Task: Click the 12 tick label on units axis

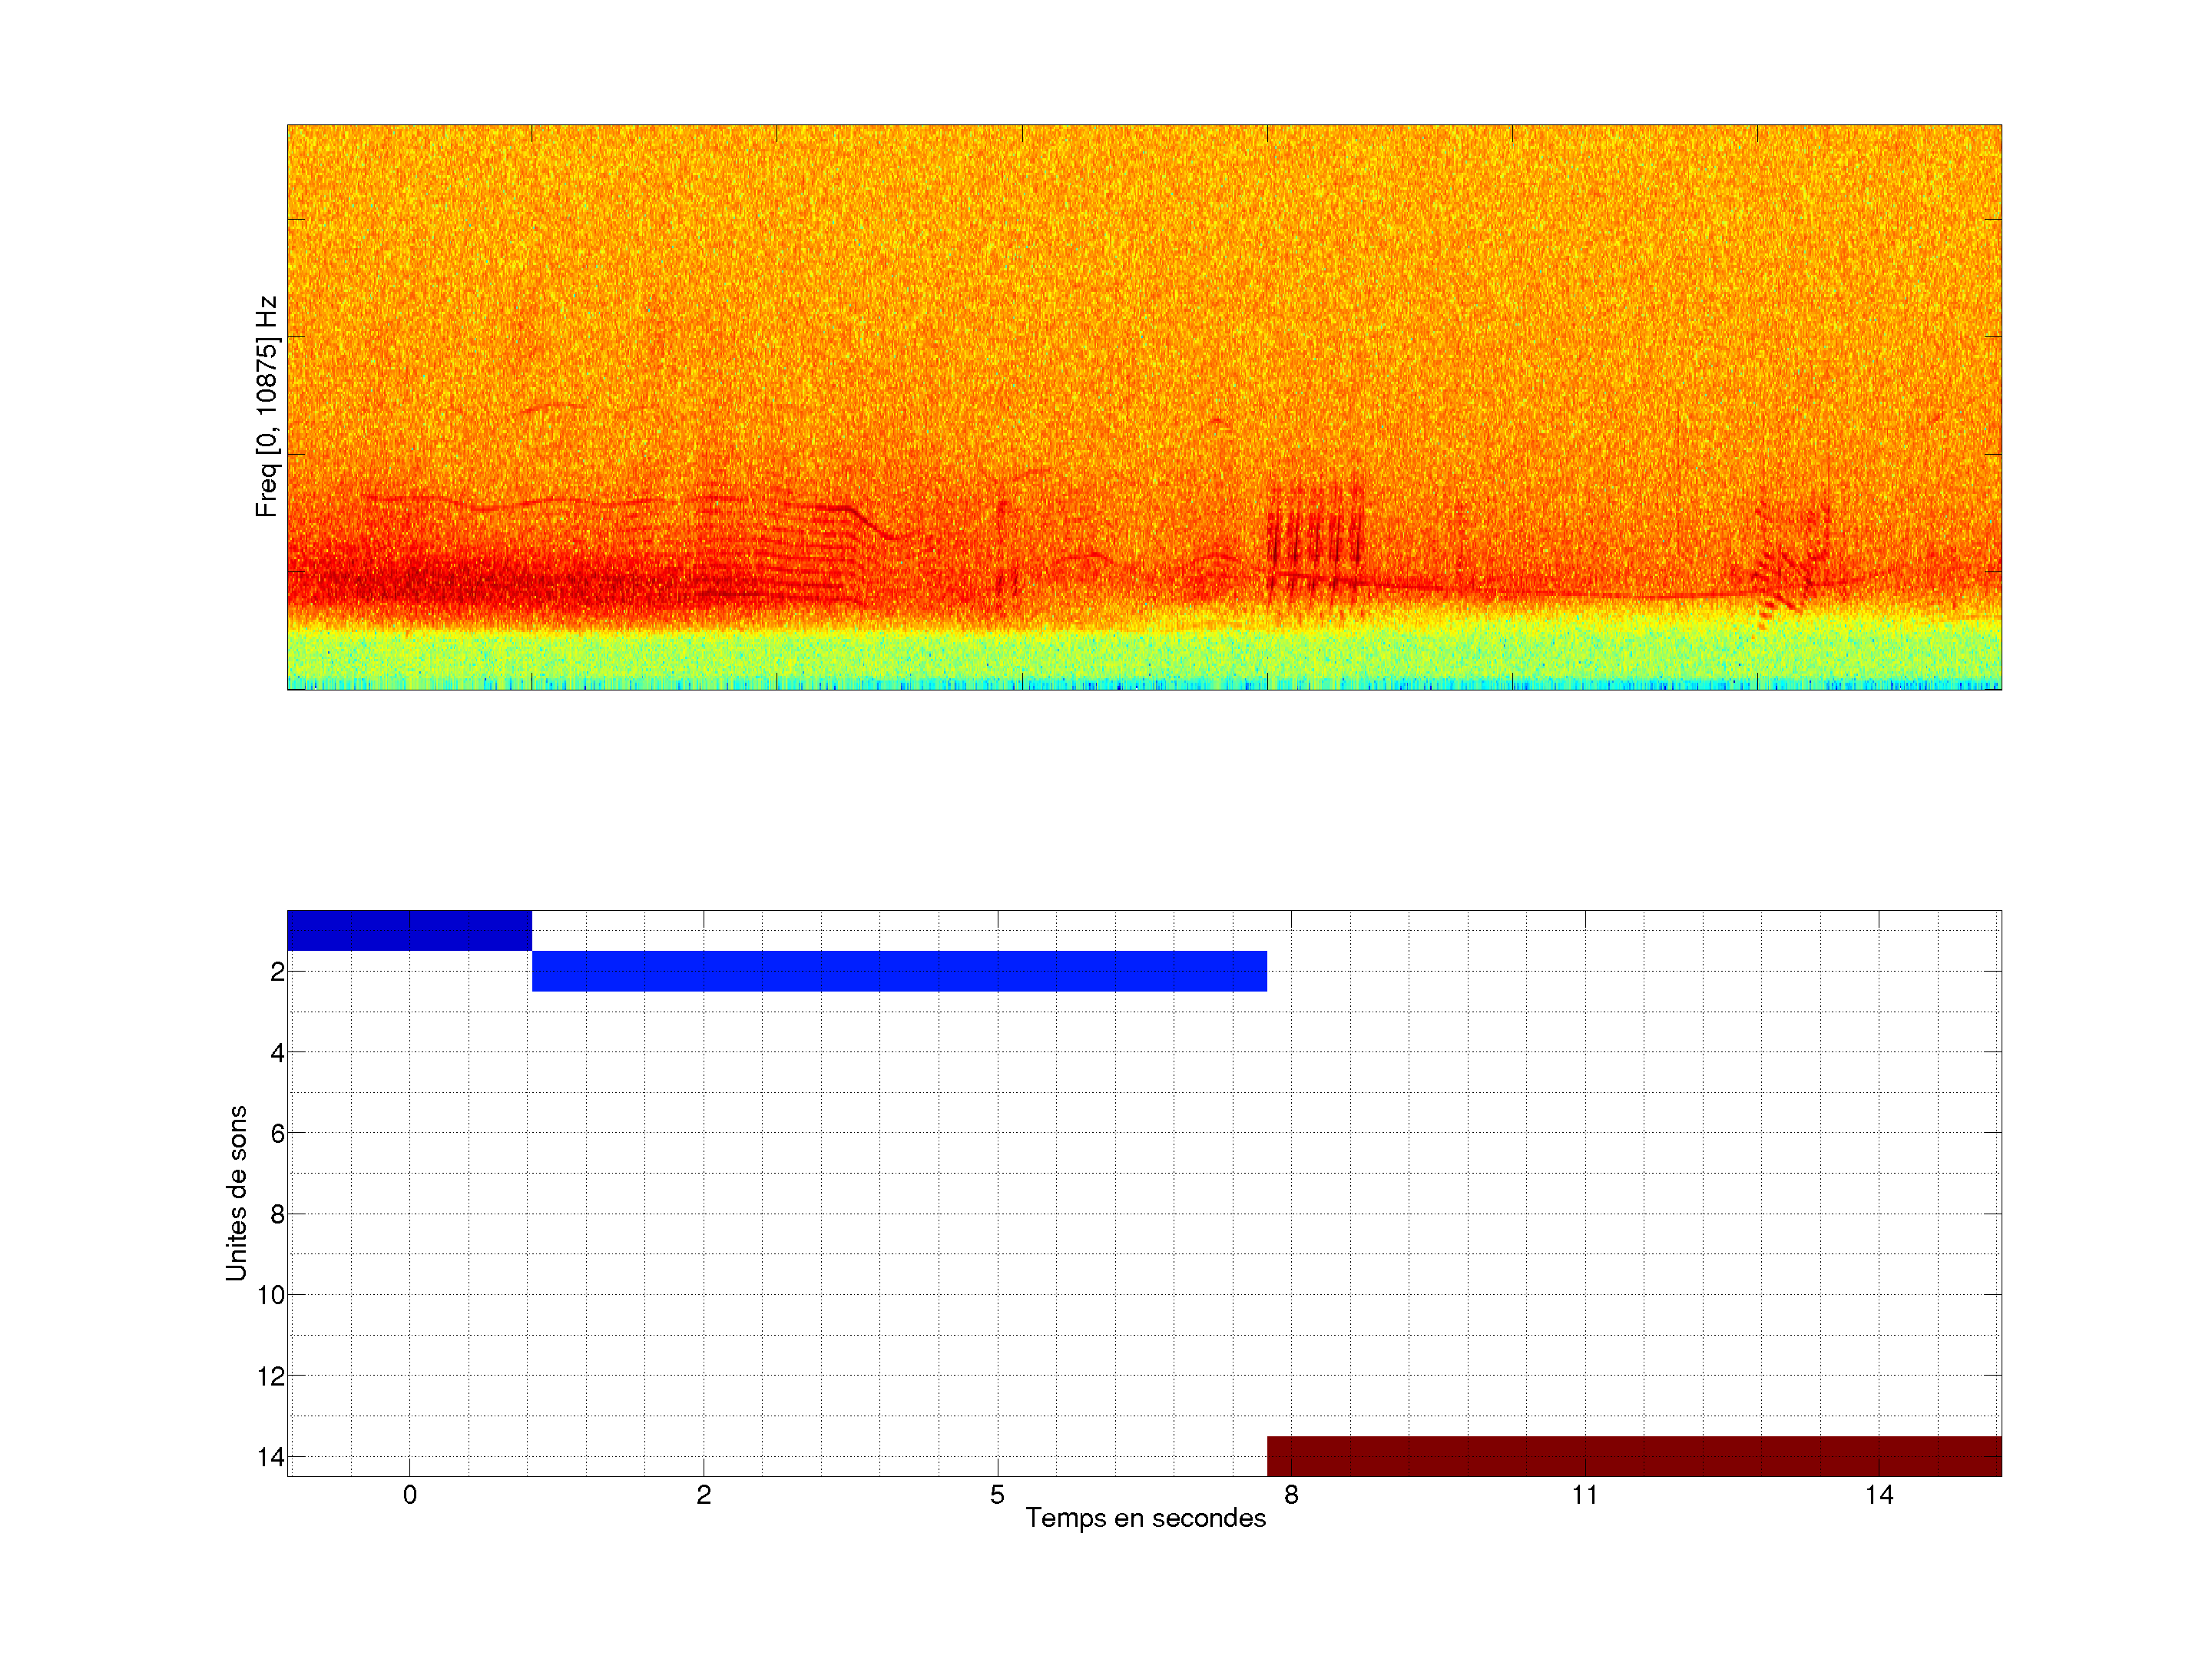Action: pos(271,1376)
